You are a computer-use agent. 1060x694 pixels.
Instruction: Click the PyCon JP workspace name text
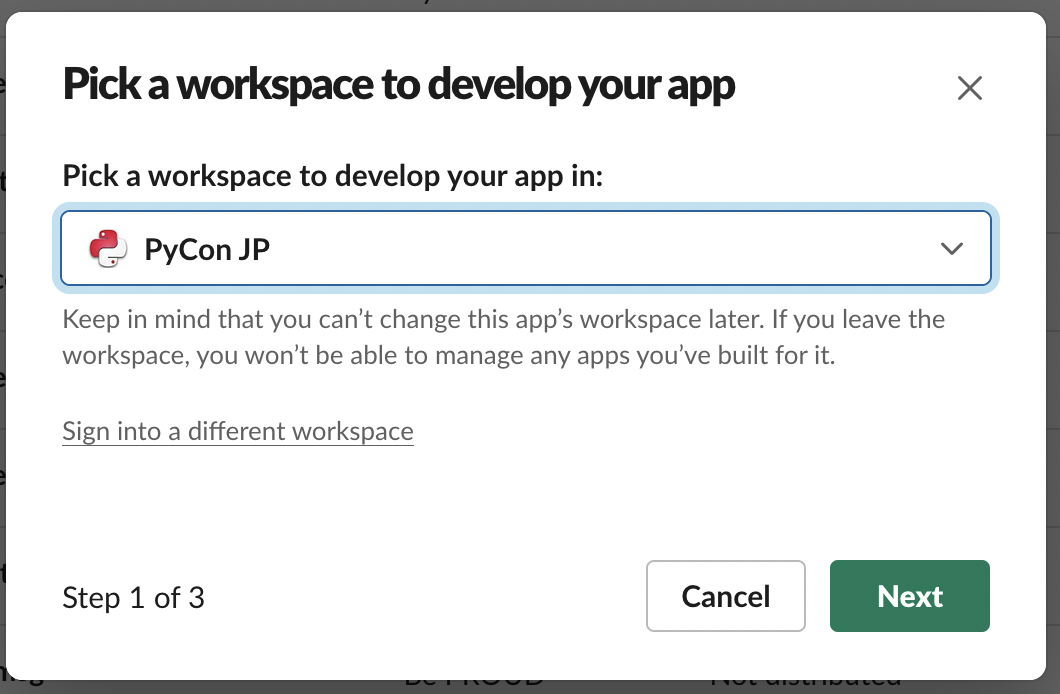[207, 248]
